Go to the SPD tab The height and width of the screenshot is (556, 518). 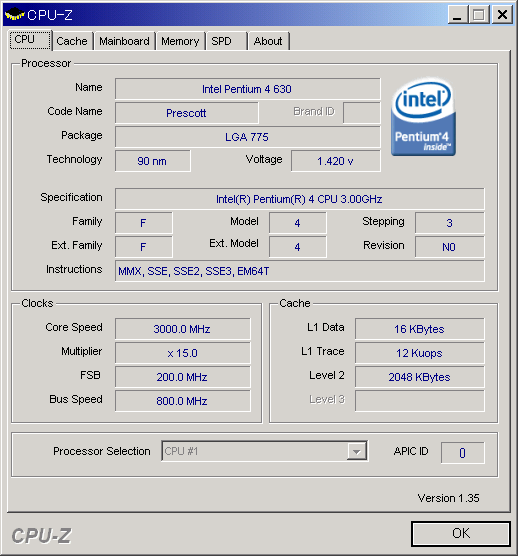click(226, 41)
